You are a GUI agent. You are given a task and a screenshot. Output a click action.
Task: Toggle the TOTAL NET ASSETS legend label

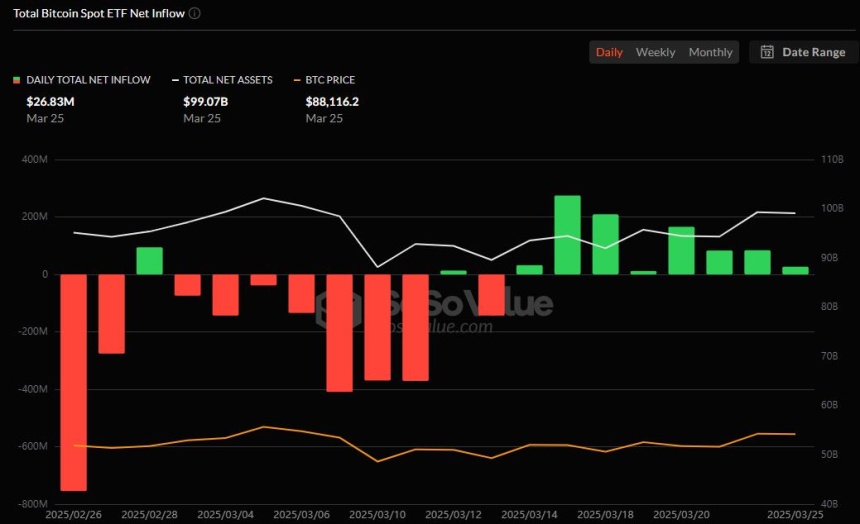(x=227, y=80)
